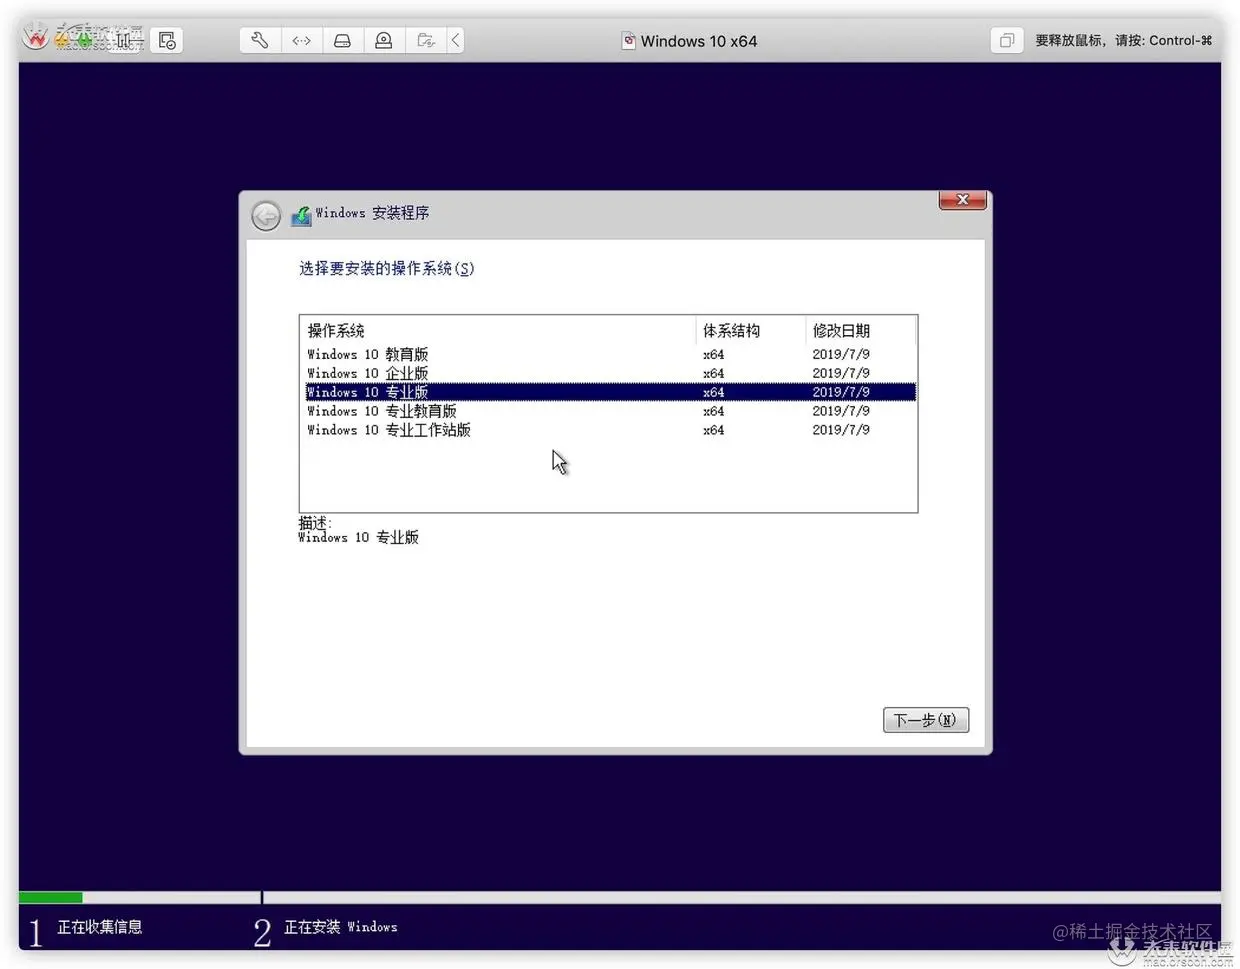This screenshot has height=969, width=1240.
Task: Click the hard disk toolbar icon
Action: point(342,40)
